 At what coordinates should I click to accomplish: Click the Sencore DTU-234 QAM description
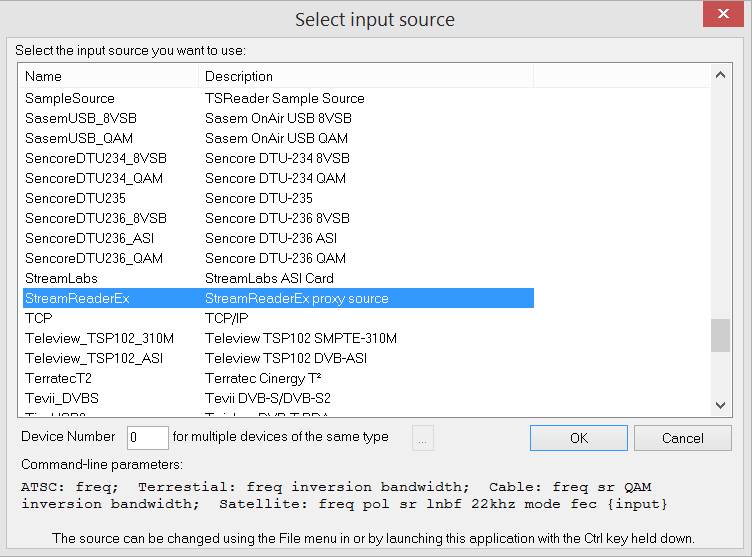point(275,178)
